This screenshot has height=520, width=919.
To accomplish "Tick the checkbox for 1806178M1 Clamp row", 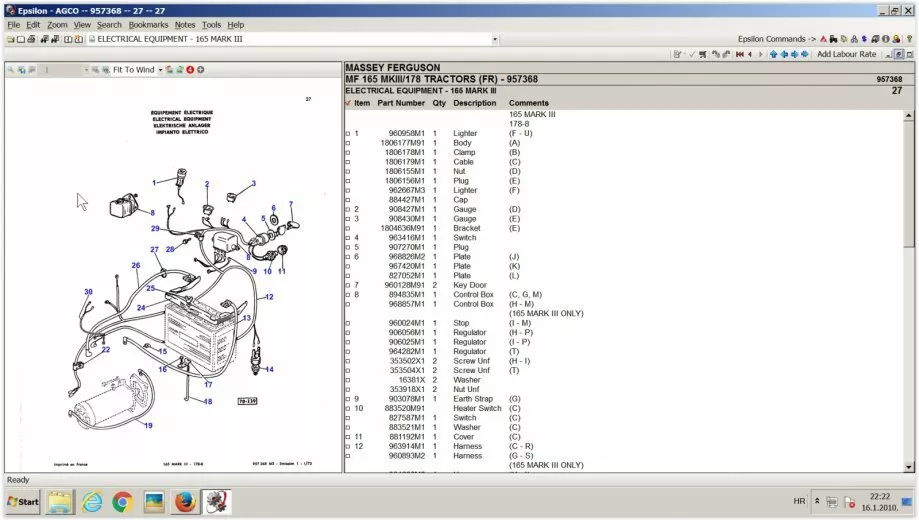I will (x=348, y=152).
